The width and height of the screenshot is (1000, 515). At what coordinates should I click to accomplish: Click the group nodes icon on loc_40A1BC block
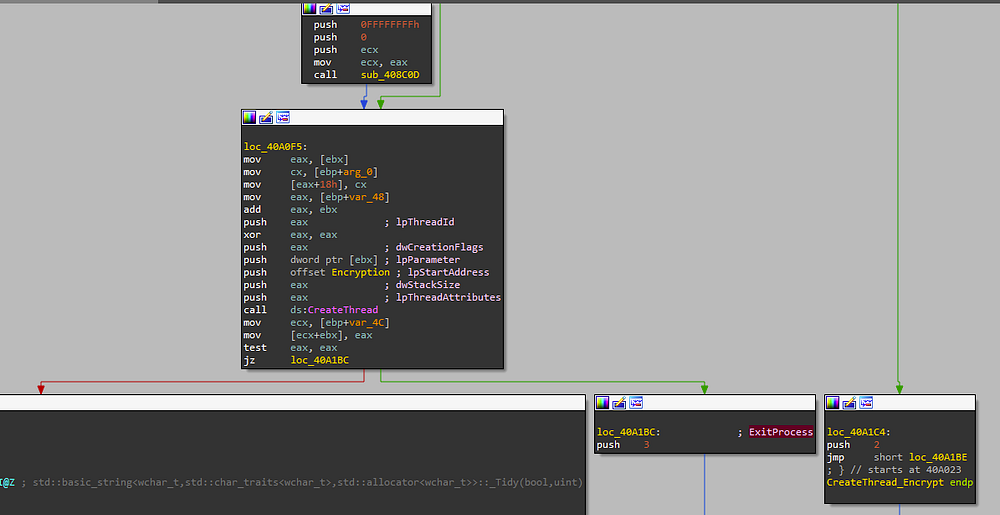click(635, 403)
